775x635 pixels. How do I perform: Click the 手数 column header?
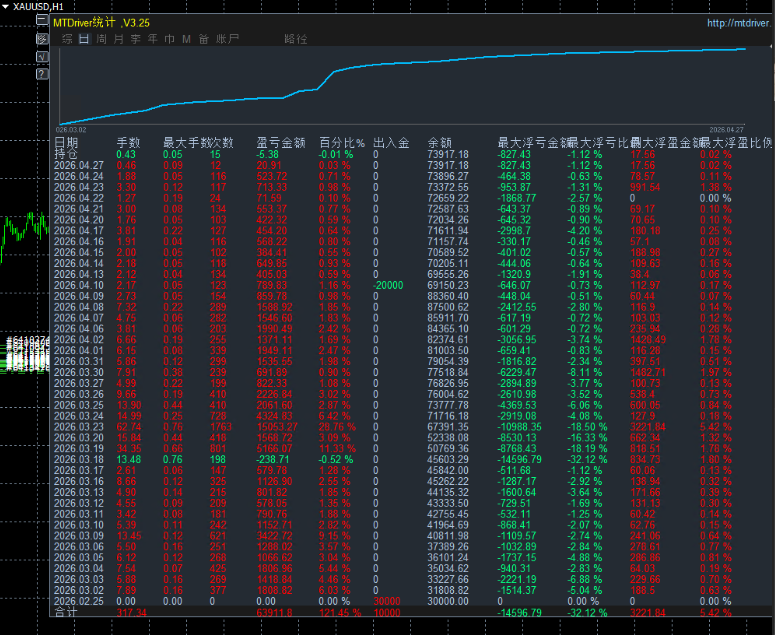point(129,143)
